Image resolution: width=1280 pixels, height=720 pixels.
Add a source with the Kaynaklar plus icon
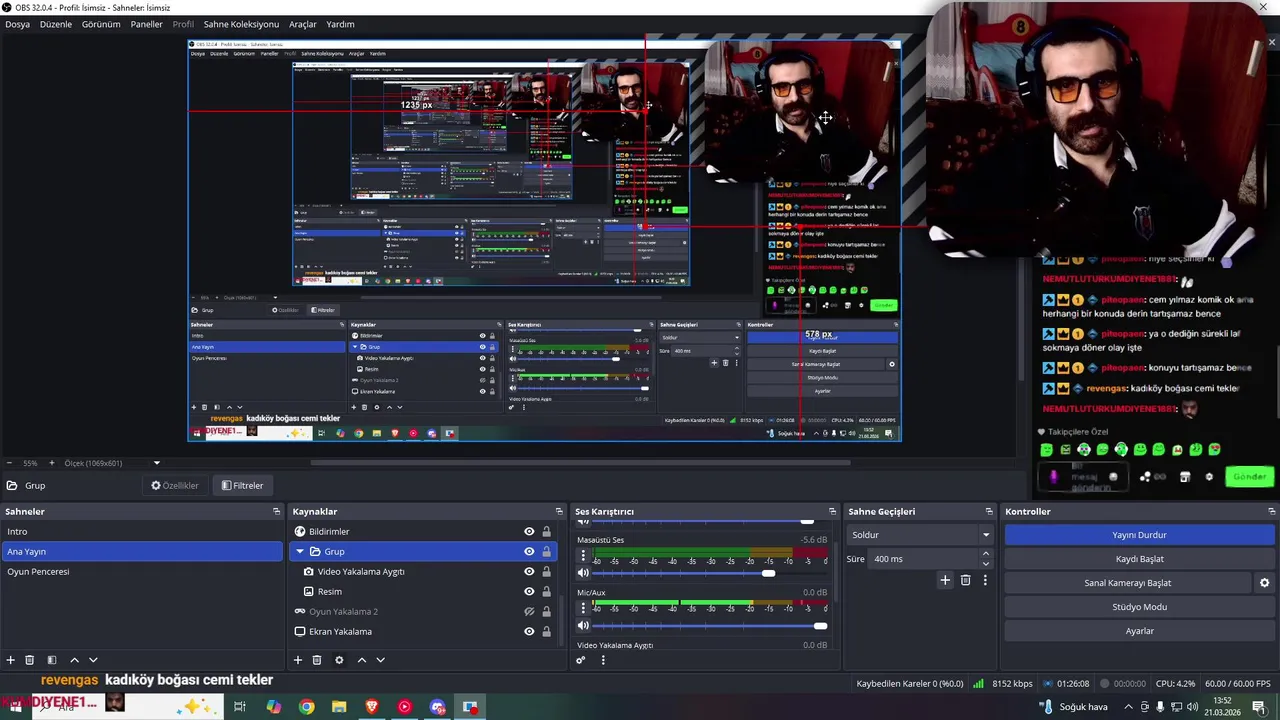(x=297, y=660)
